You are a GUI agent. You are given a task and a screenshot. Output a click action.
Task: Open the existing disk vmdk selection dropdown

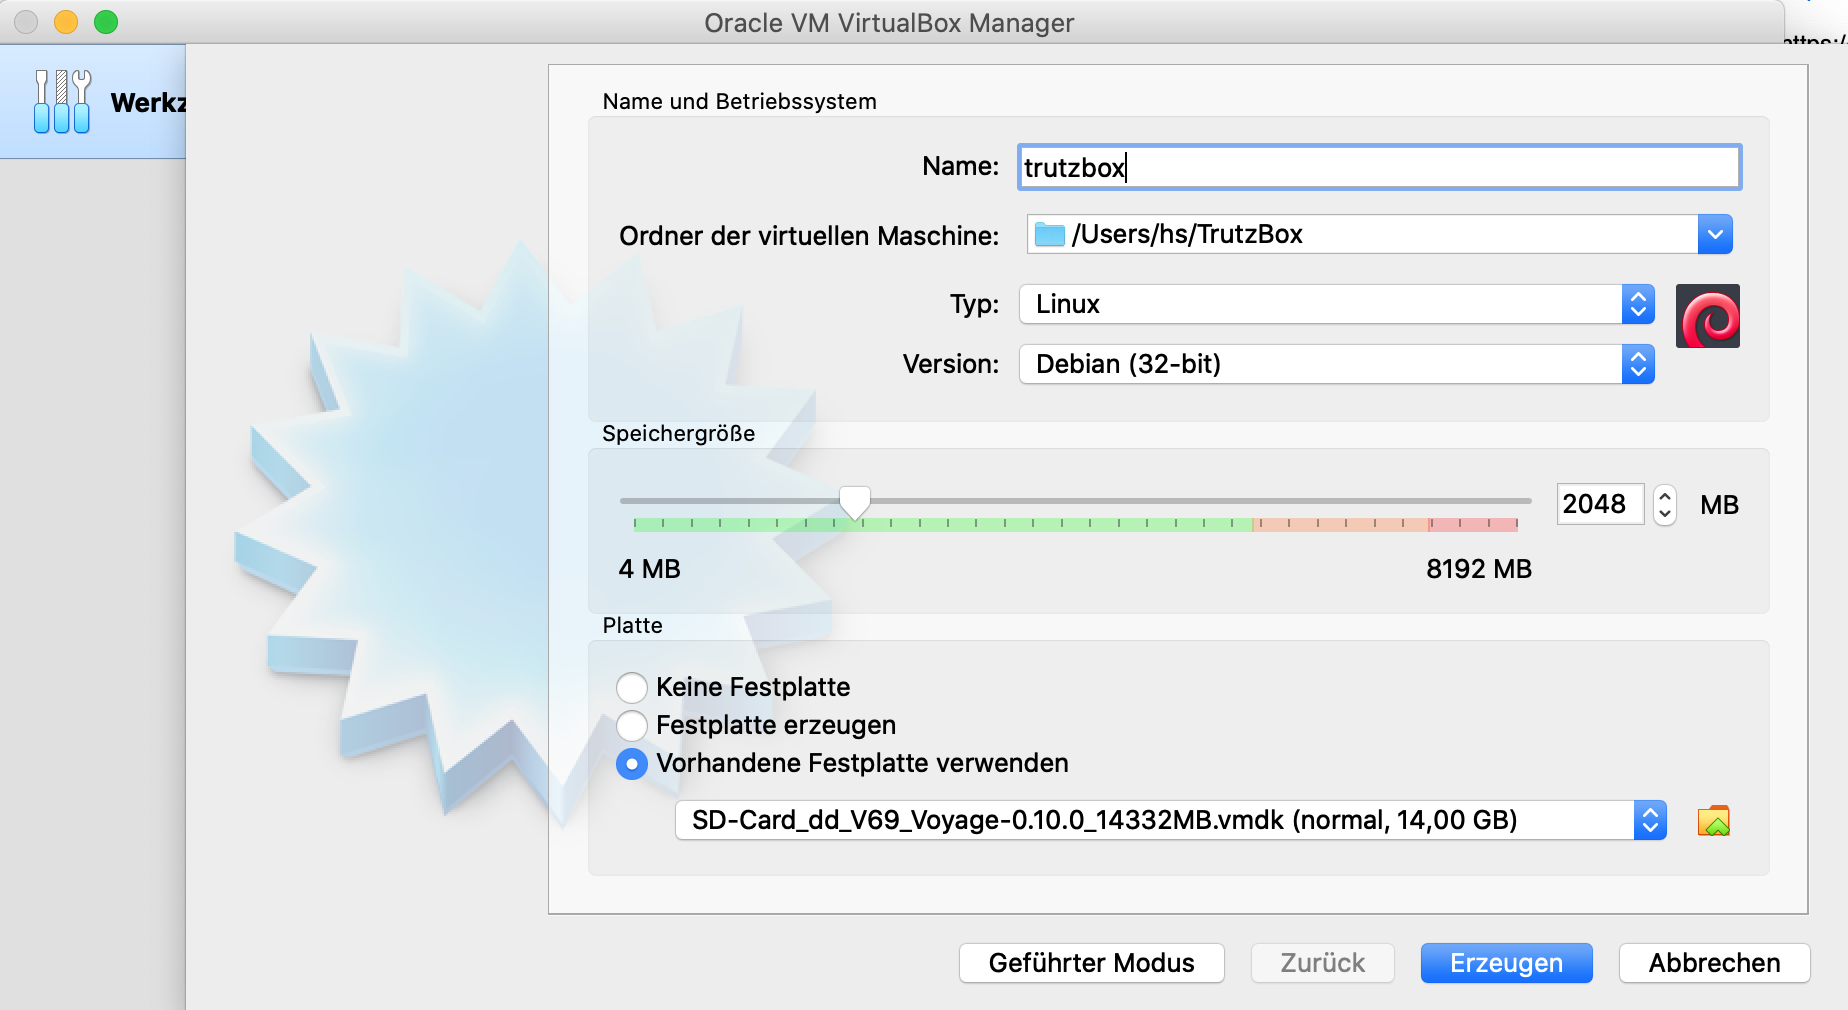coord(1170,821)
